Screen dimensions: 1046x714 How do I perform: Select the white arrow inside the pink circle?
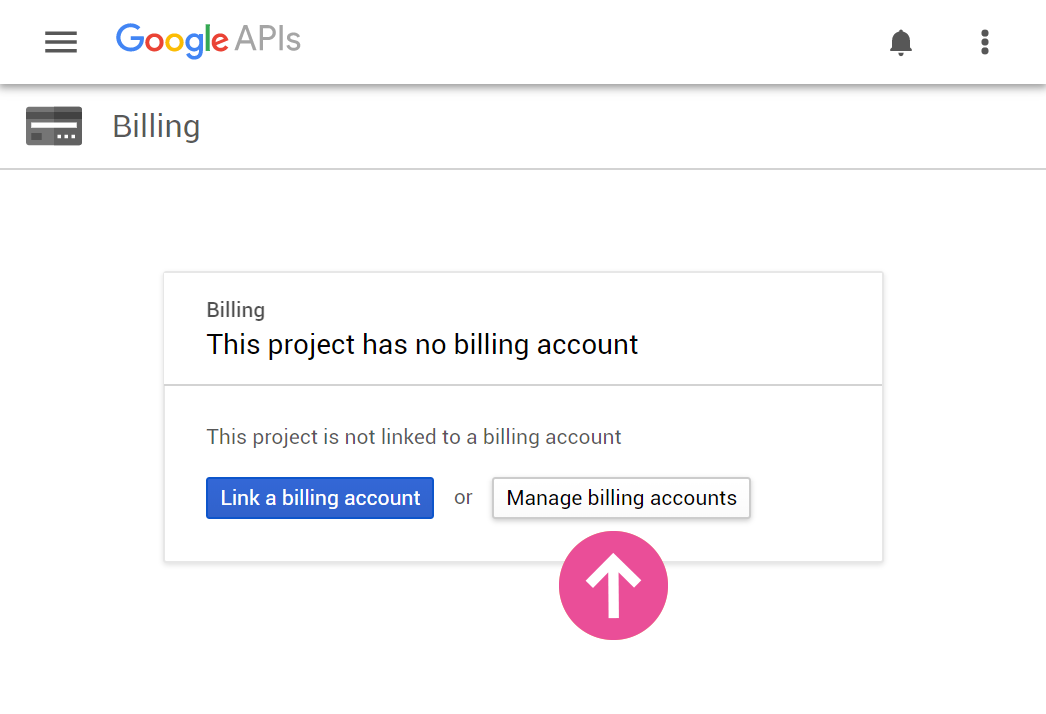pos(613,586)
